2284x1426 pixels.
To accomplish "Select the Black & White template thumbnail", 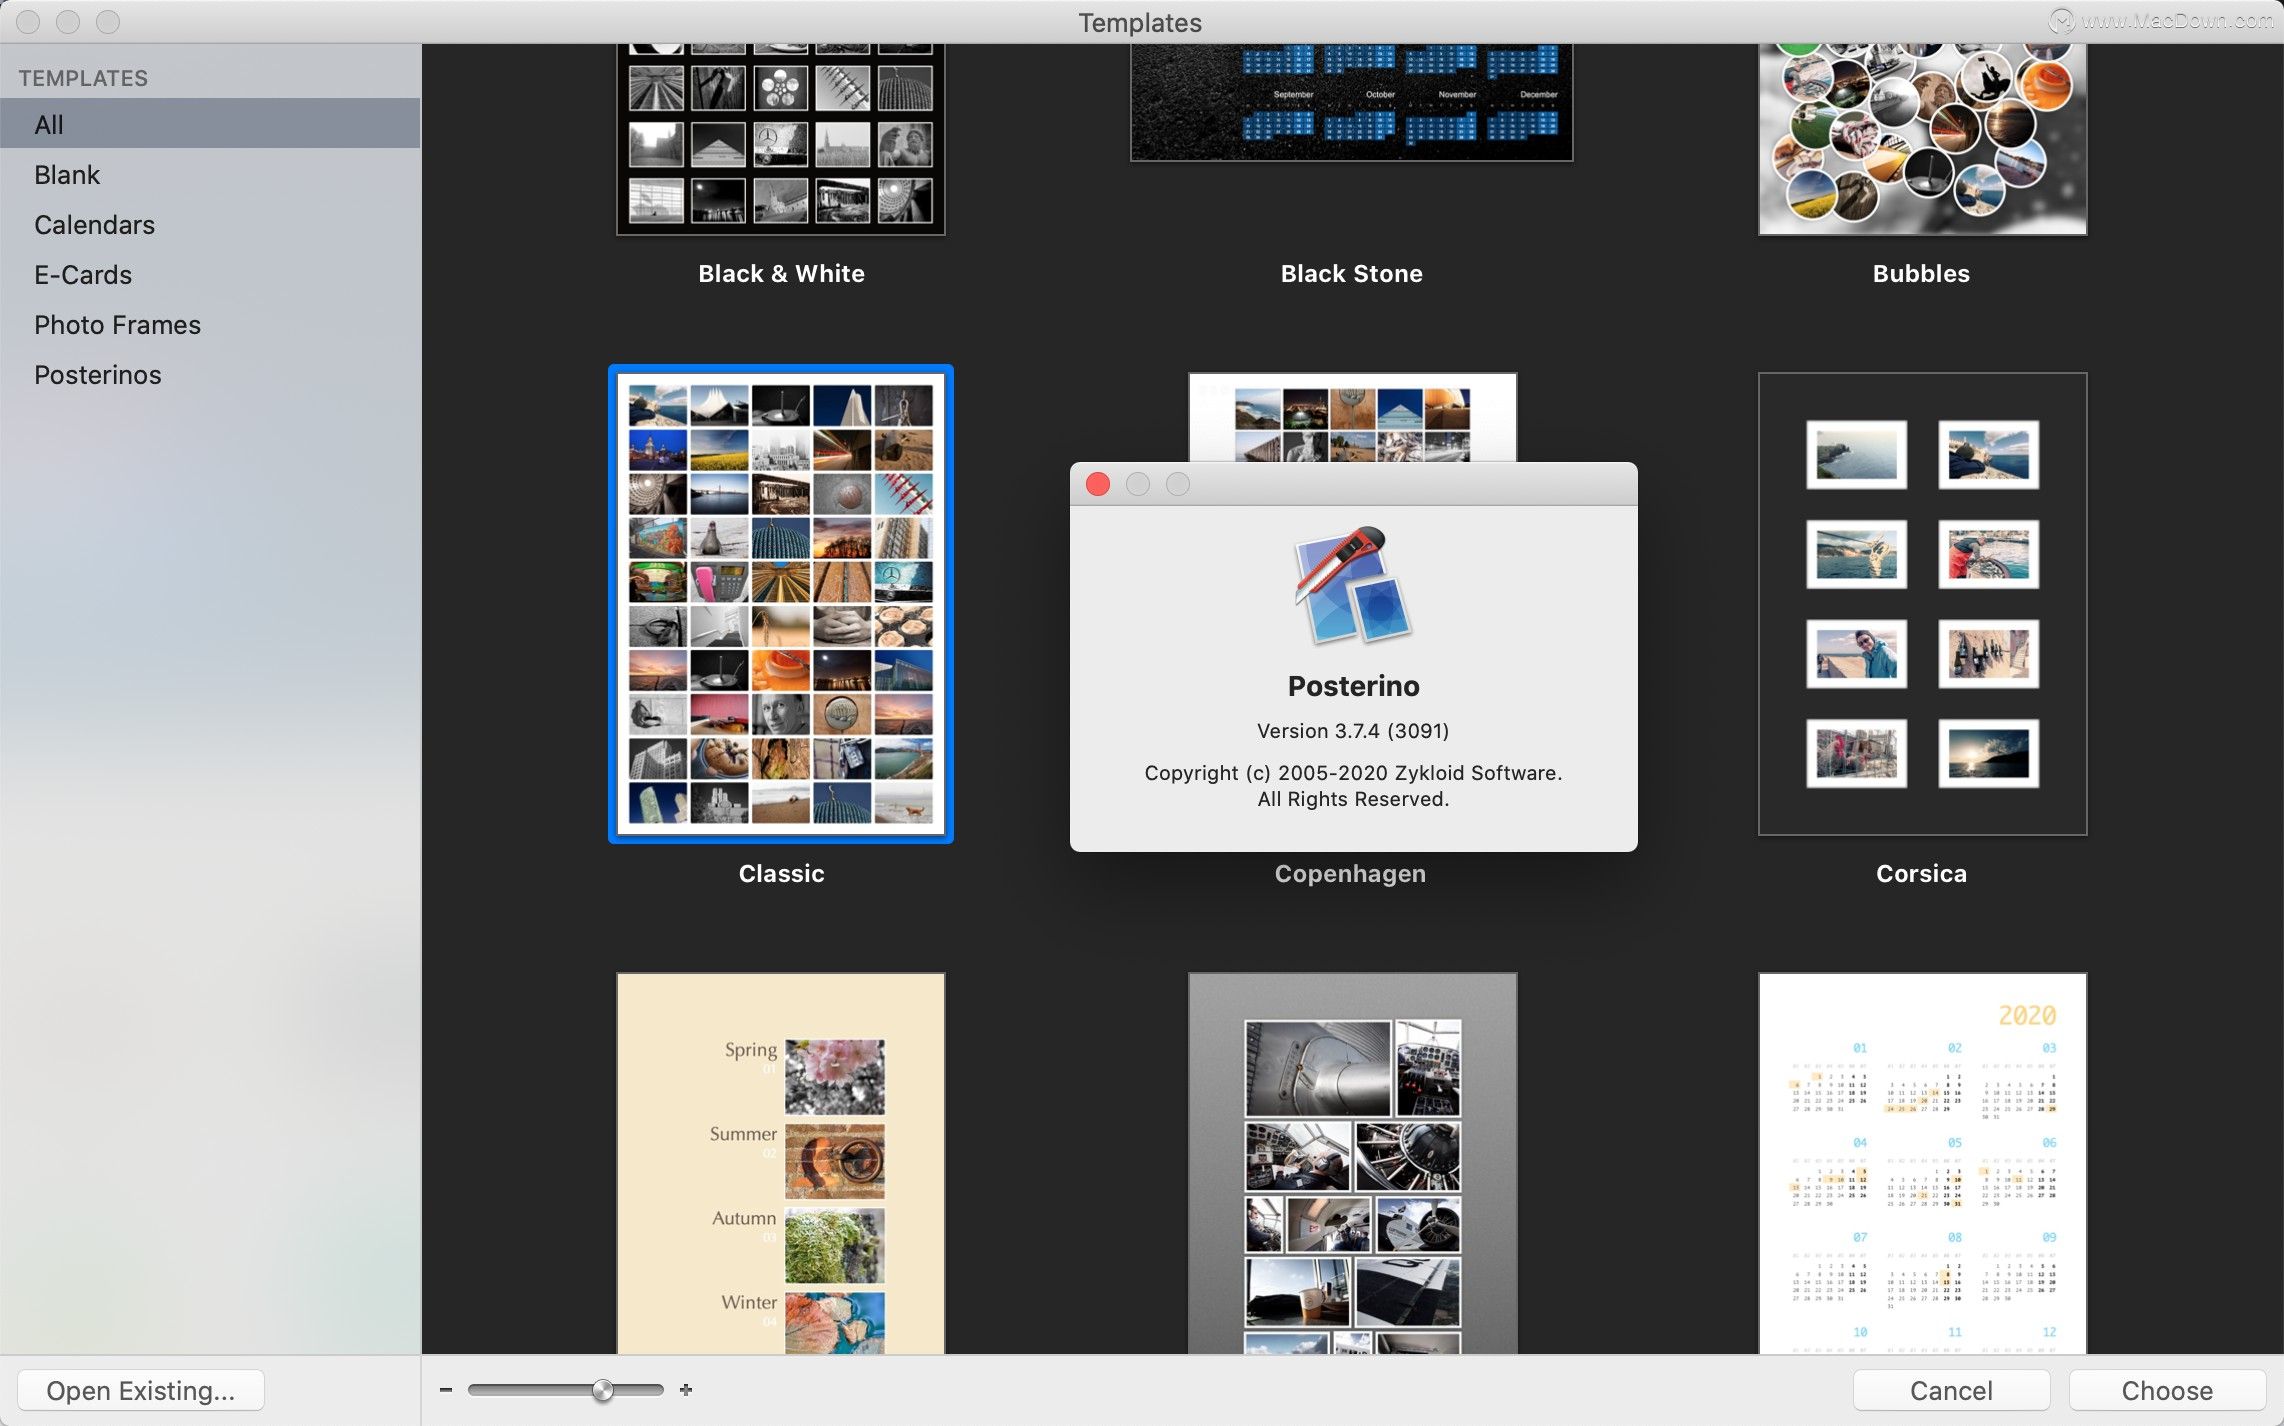I will (780, 140).
